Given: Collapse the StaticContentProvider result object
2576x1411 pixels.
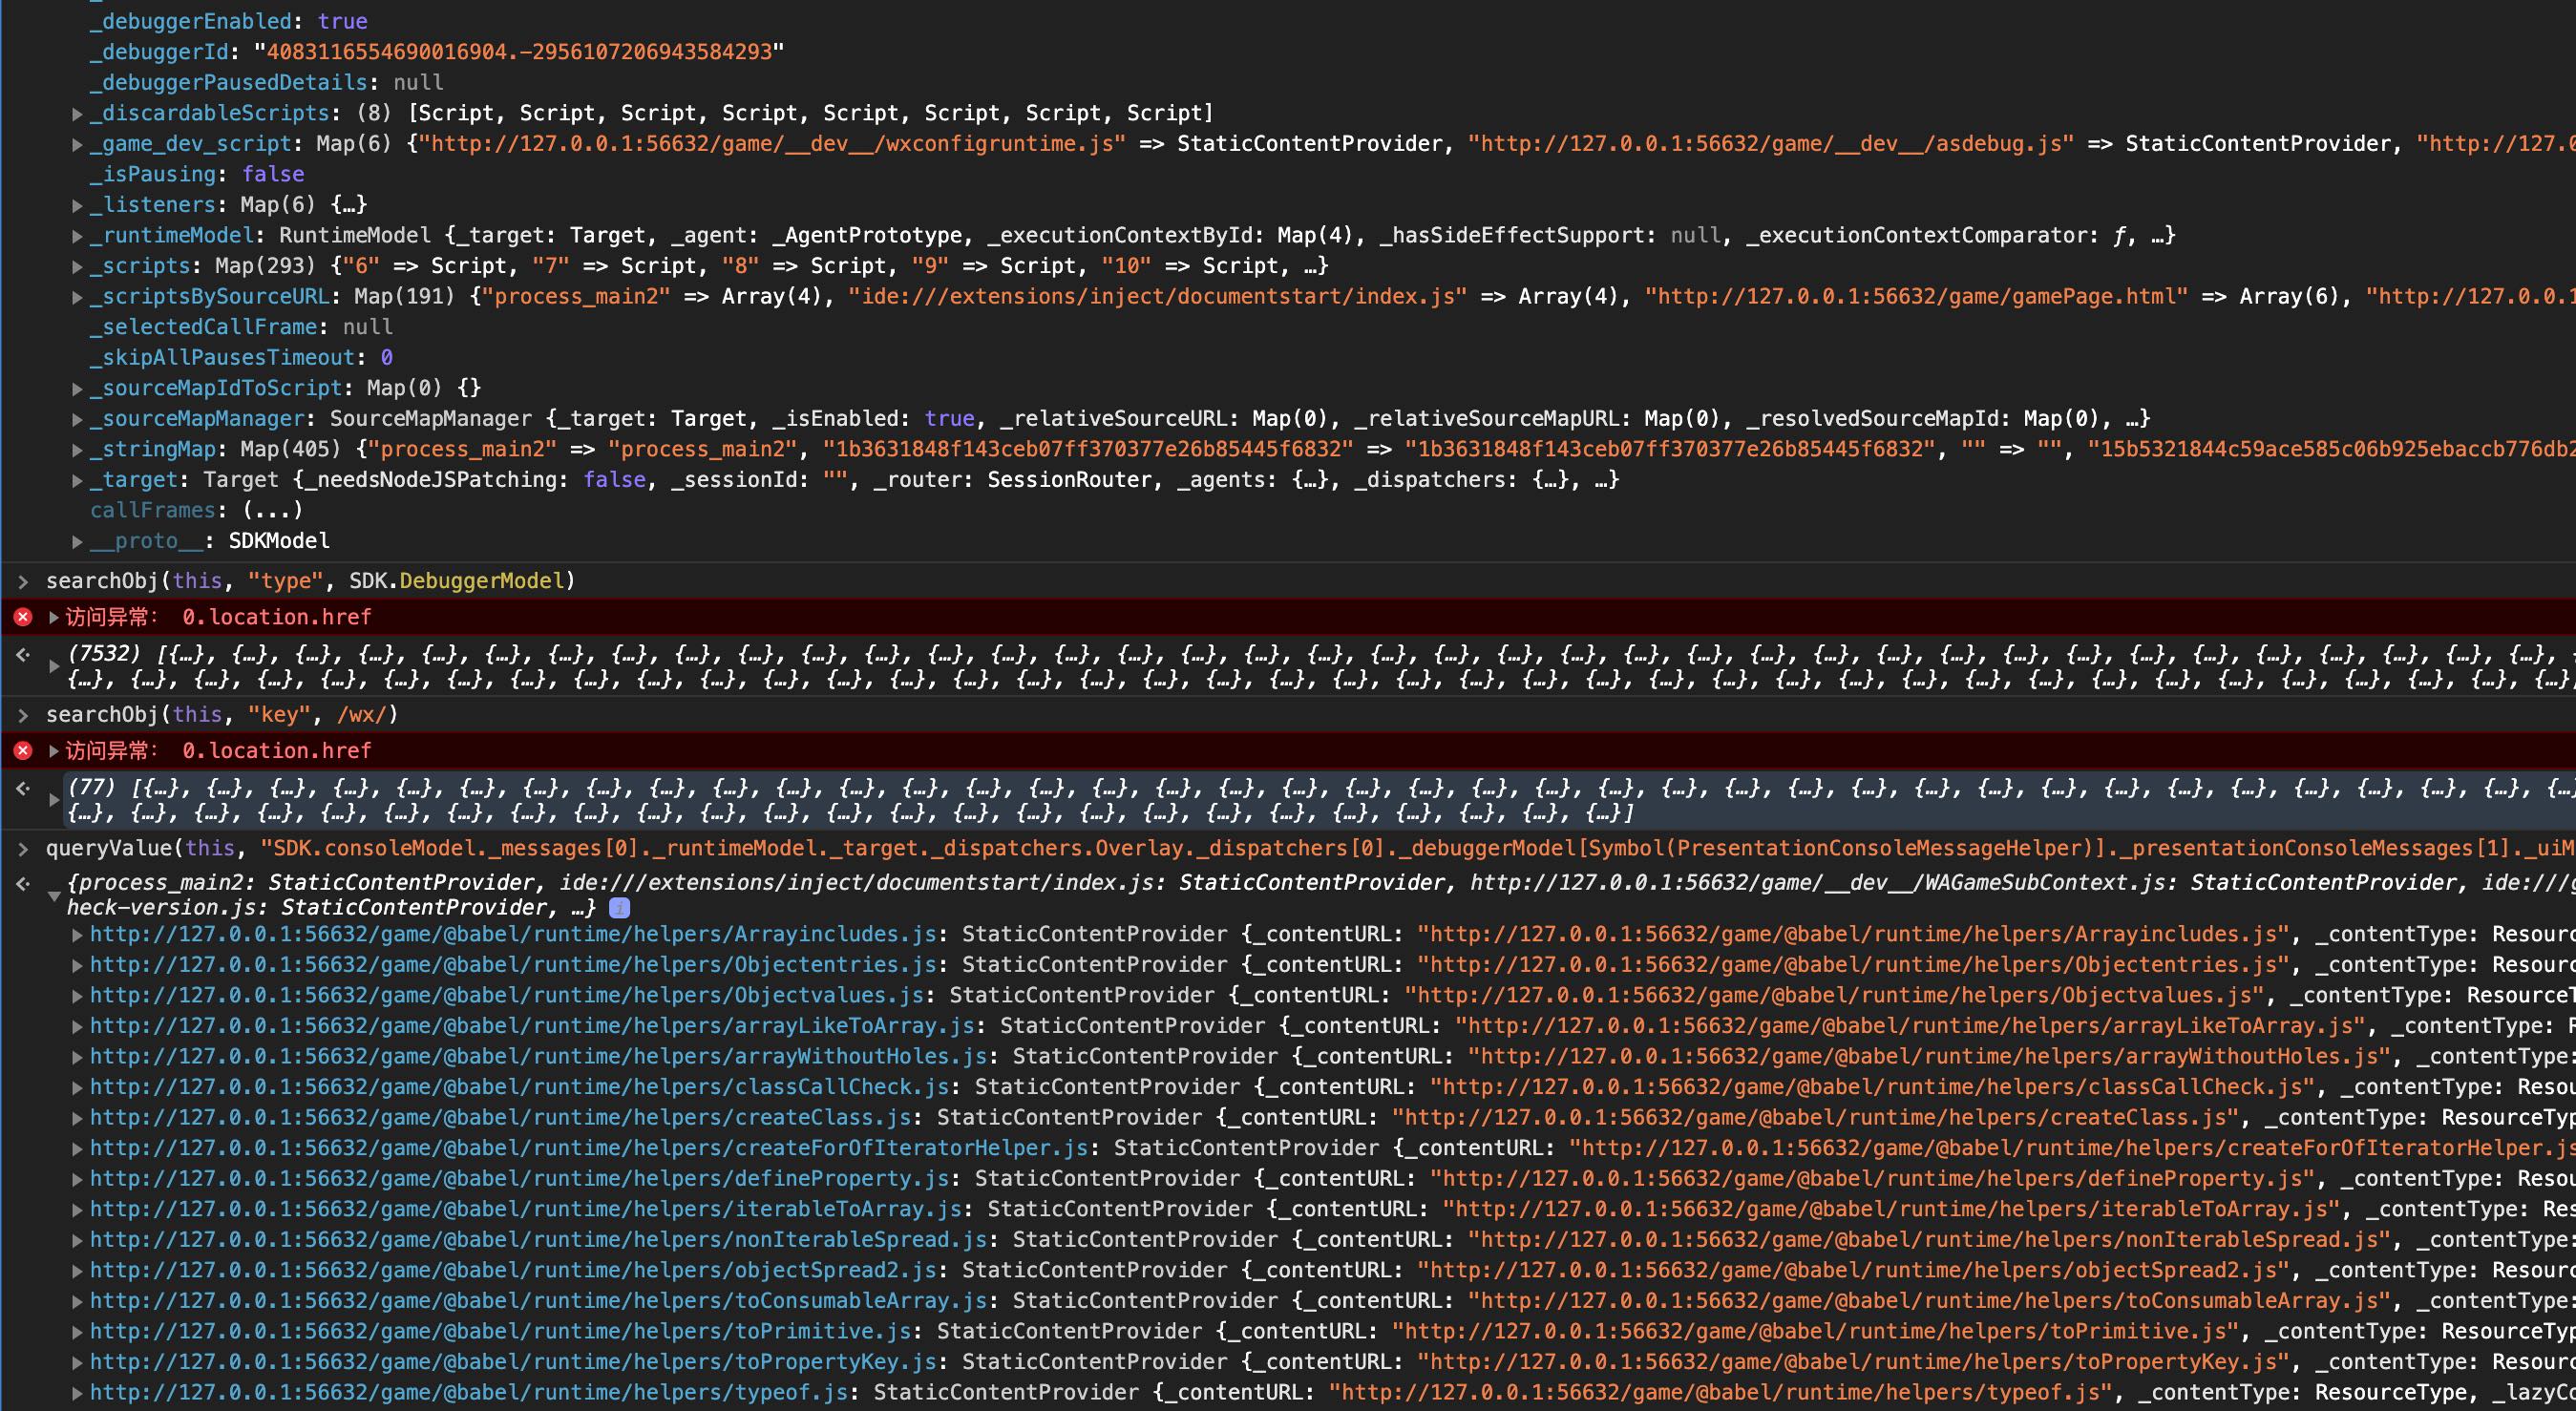Looking at the screenshot, I should (54, 896).
